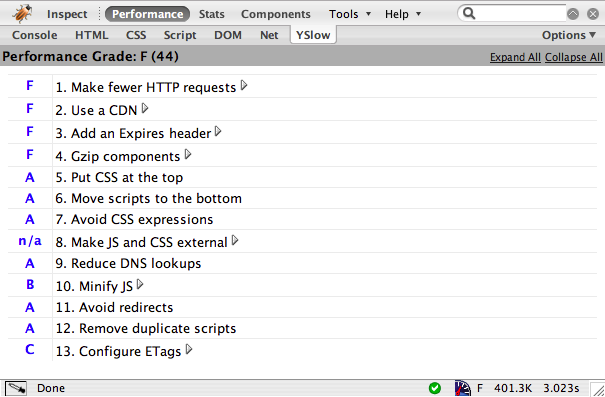
Task: Click the window resize grip icon
Action: (x=598, y=390)
